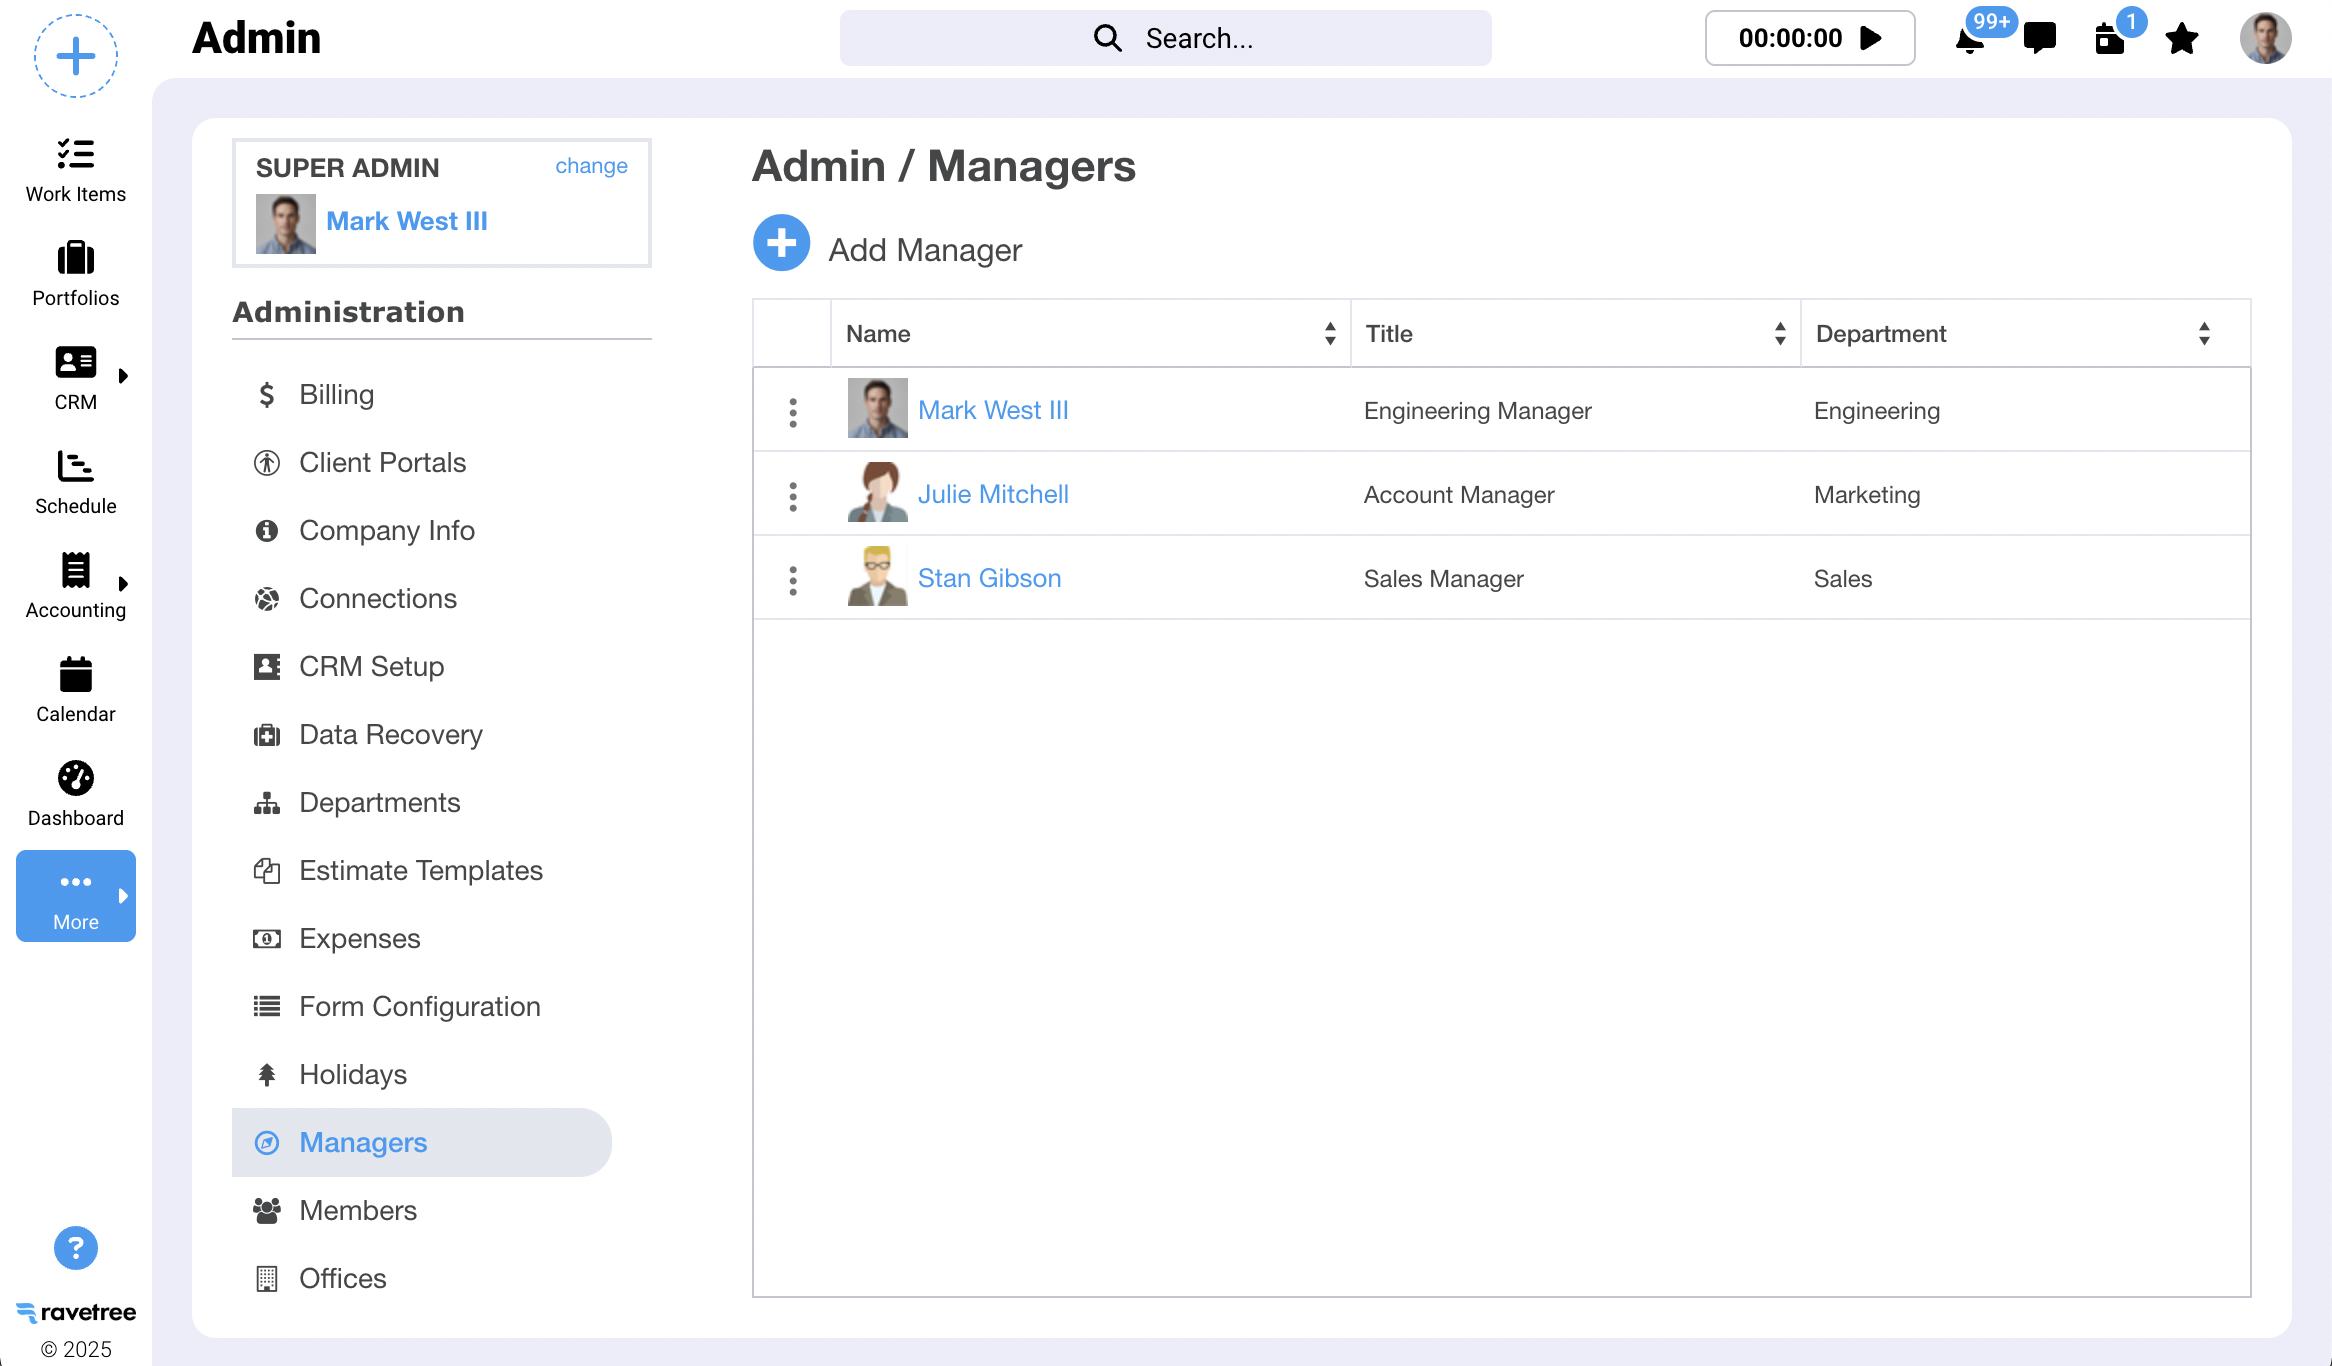
Task: Sort table by Name column arrows
Action: click(x=1330, y=333)
